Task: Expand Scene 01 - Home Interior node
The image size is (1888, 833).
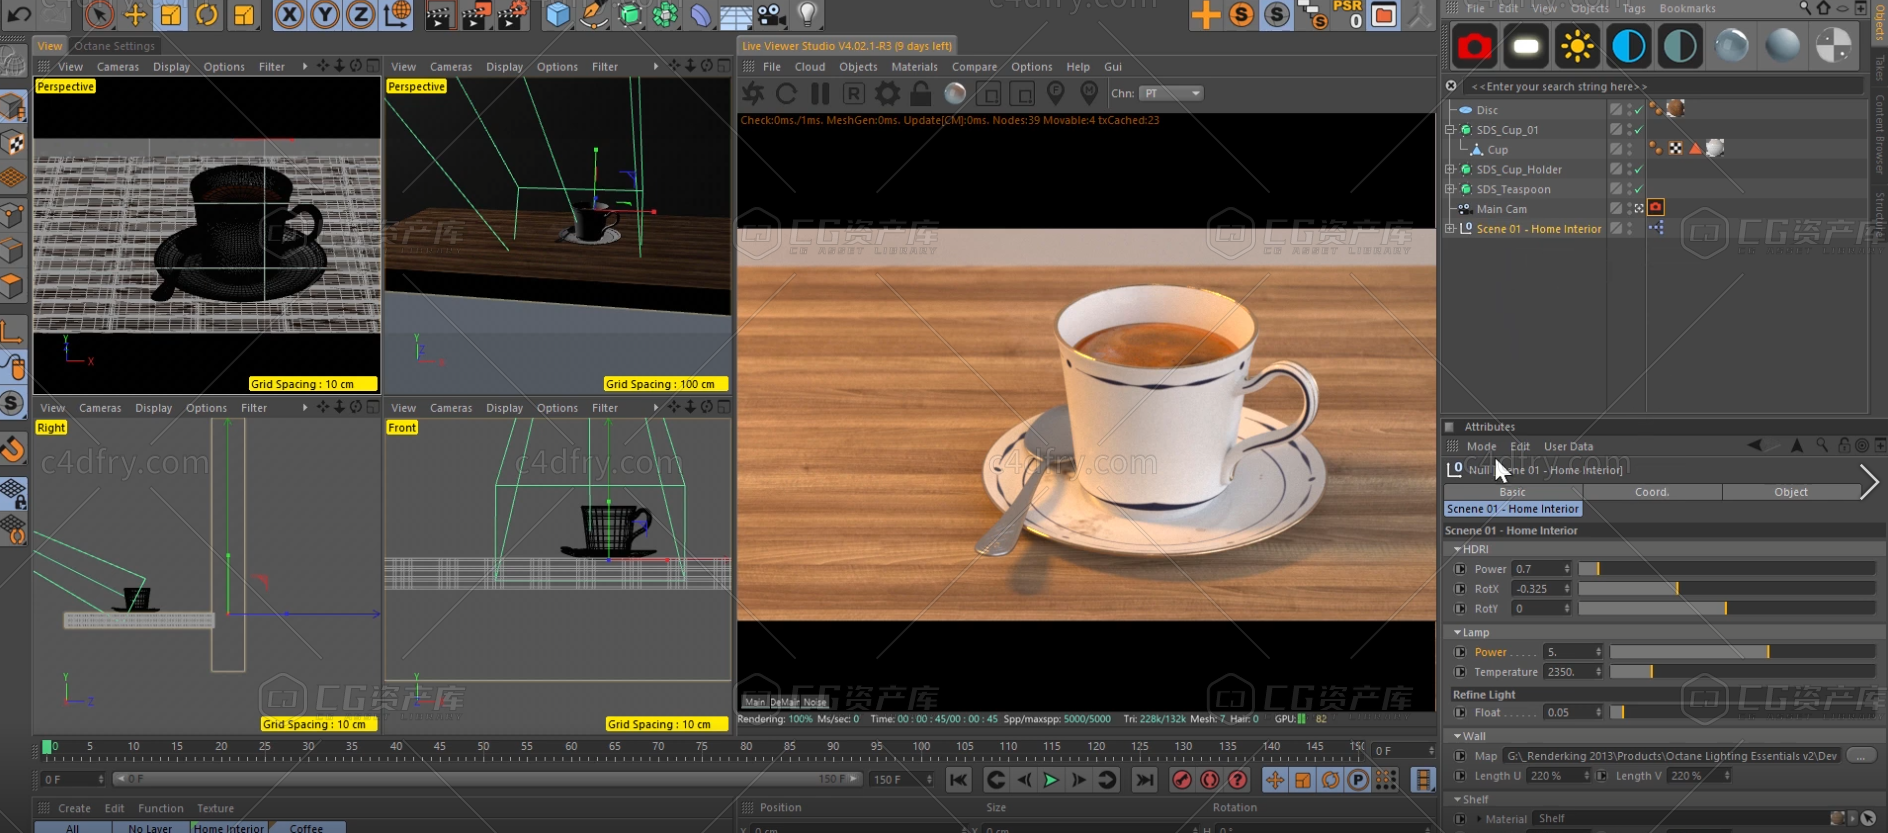Action: [x=1450, y=229]
